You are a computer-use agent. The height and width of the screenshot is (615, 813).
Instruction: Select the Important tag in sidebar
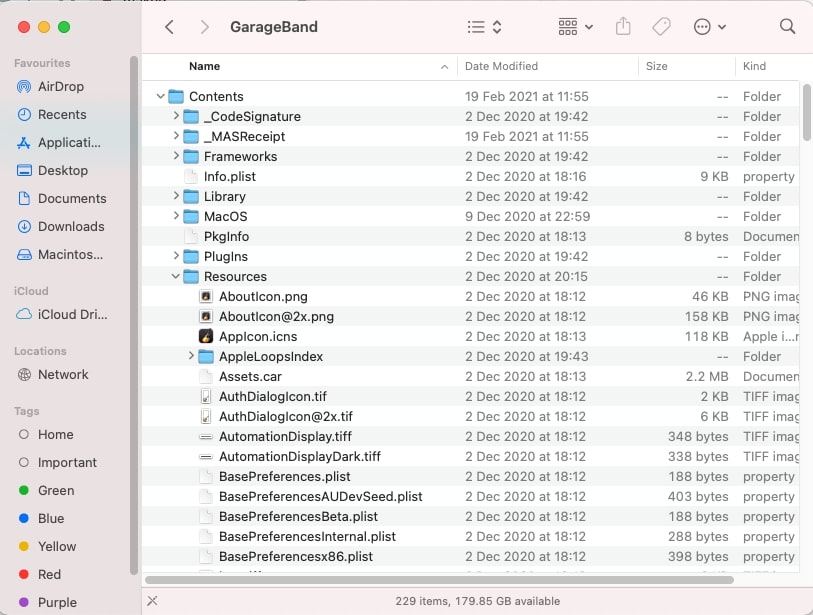point(57,463)
